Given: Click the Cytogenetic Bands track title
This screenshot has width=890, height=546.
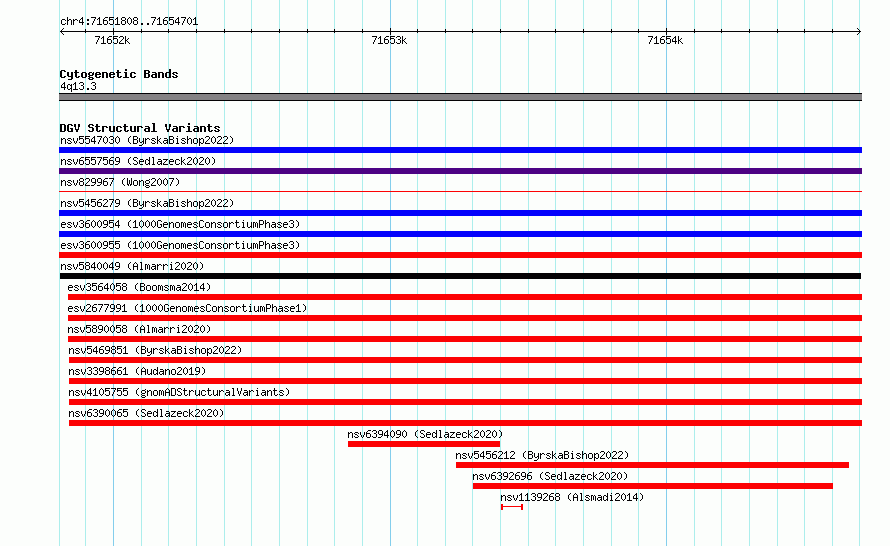Looking at the screenshot, I should 119,74.
